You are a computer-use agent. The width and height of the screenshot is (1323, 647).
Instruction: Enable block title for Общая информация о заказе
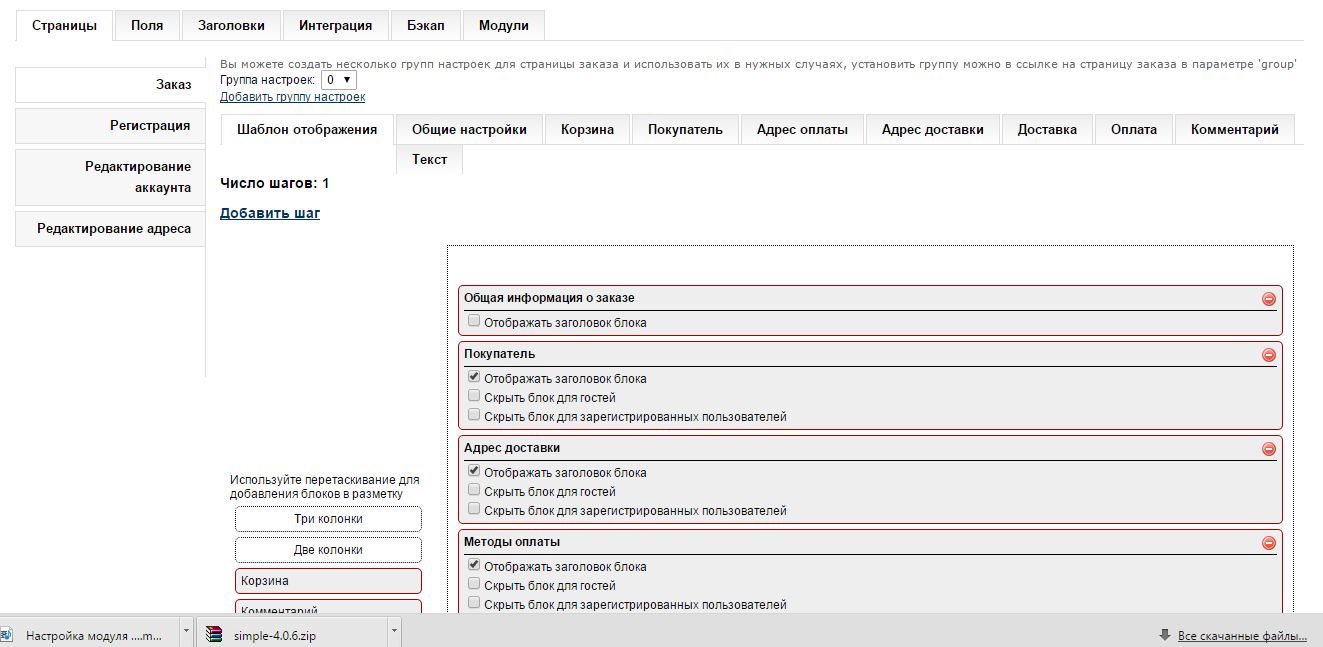(474, 322)
